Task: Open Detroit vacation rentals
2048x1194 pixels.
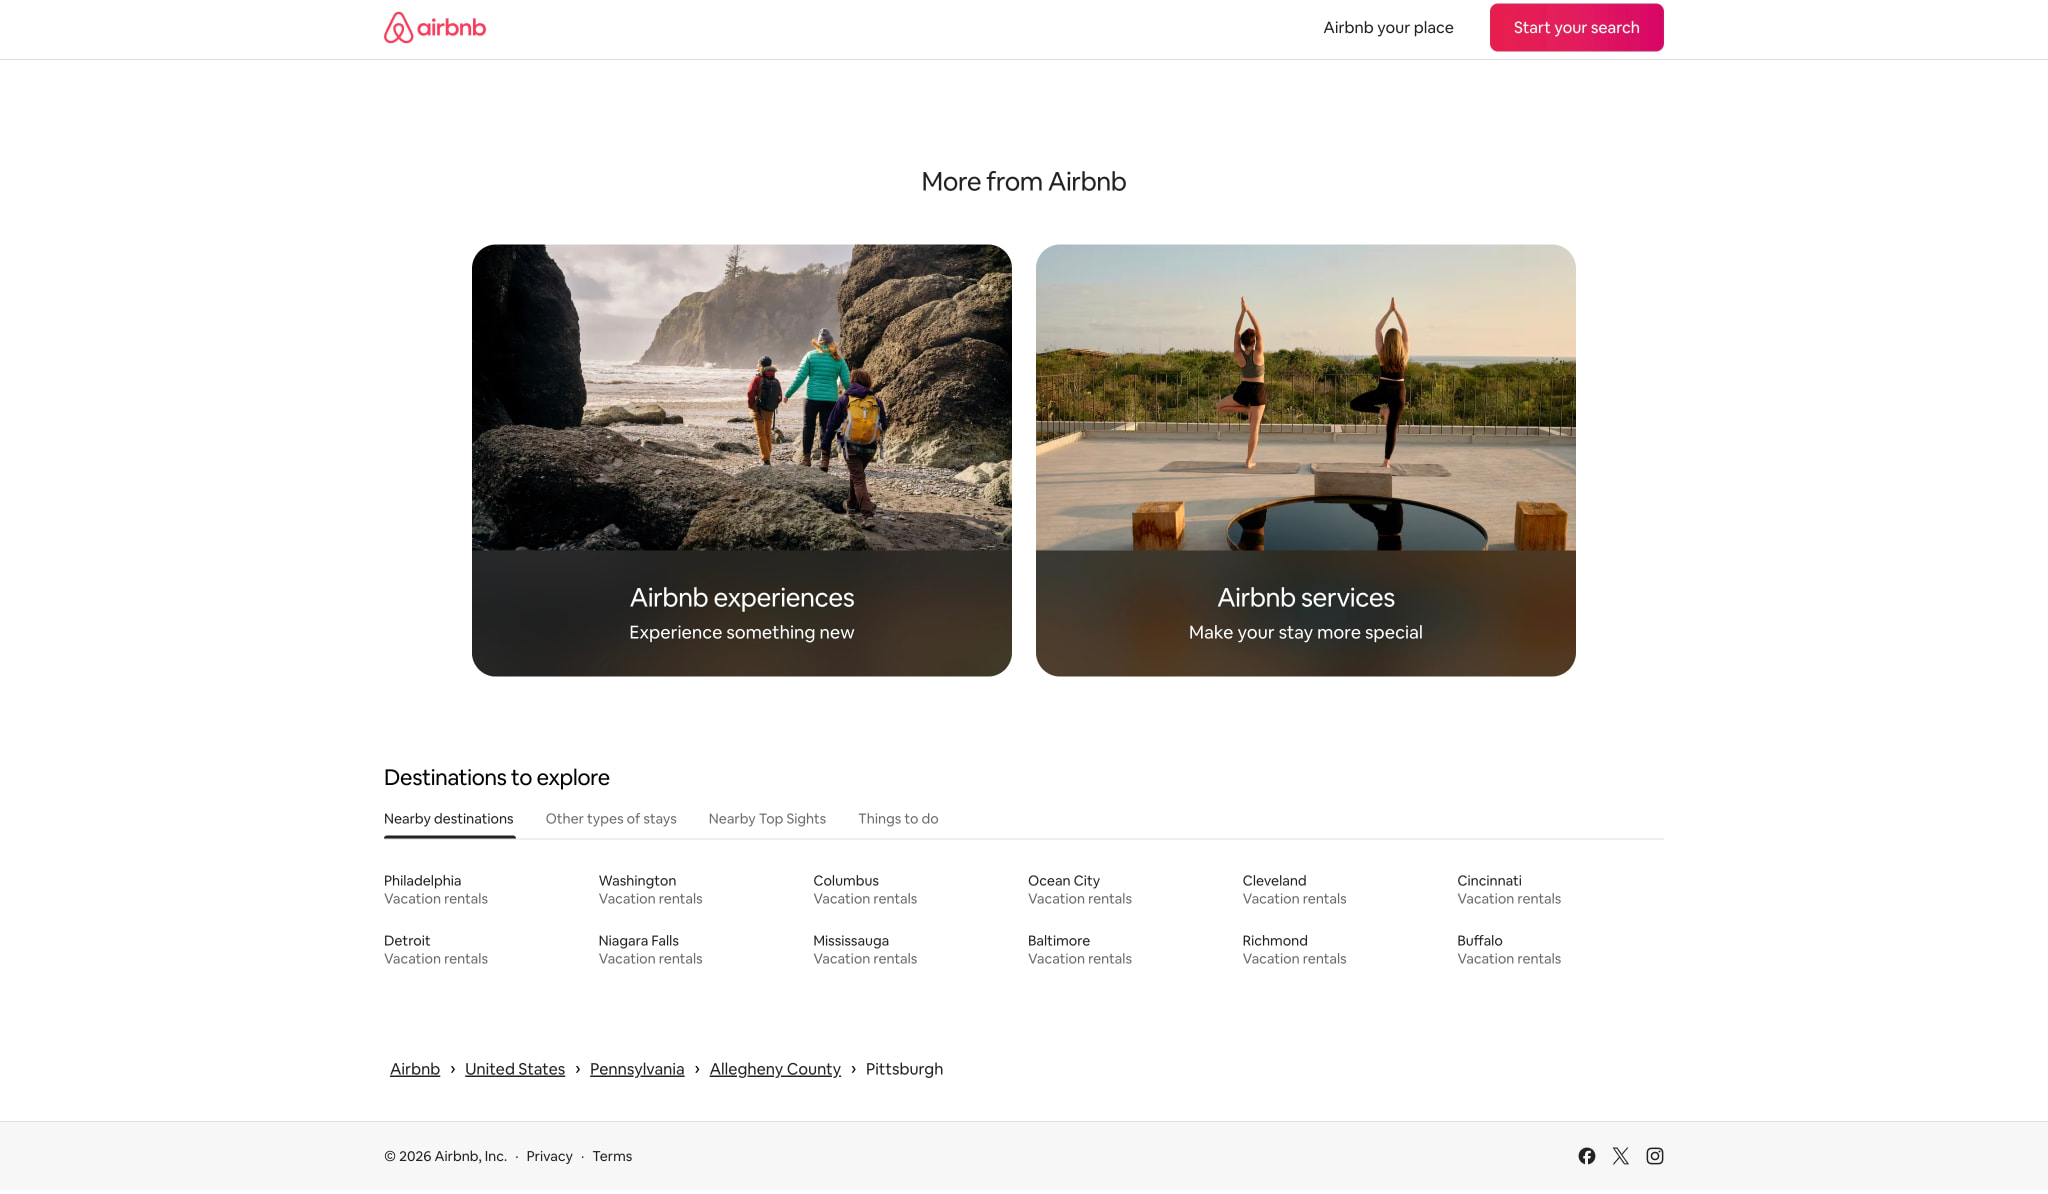Action: tap(436, 950)
